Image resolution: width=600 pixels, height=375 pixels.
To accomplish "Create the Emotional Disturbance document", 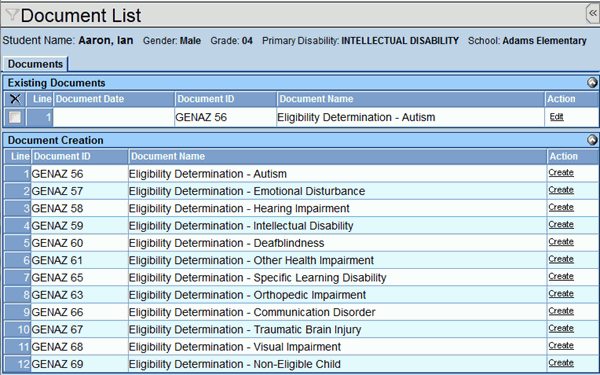I will tap(561, 190).
